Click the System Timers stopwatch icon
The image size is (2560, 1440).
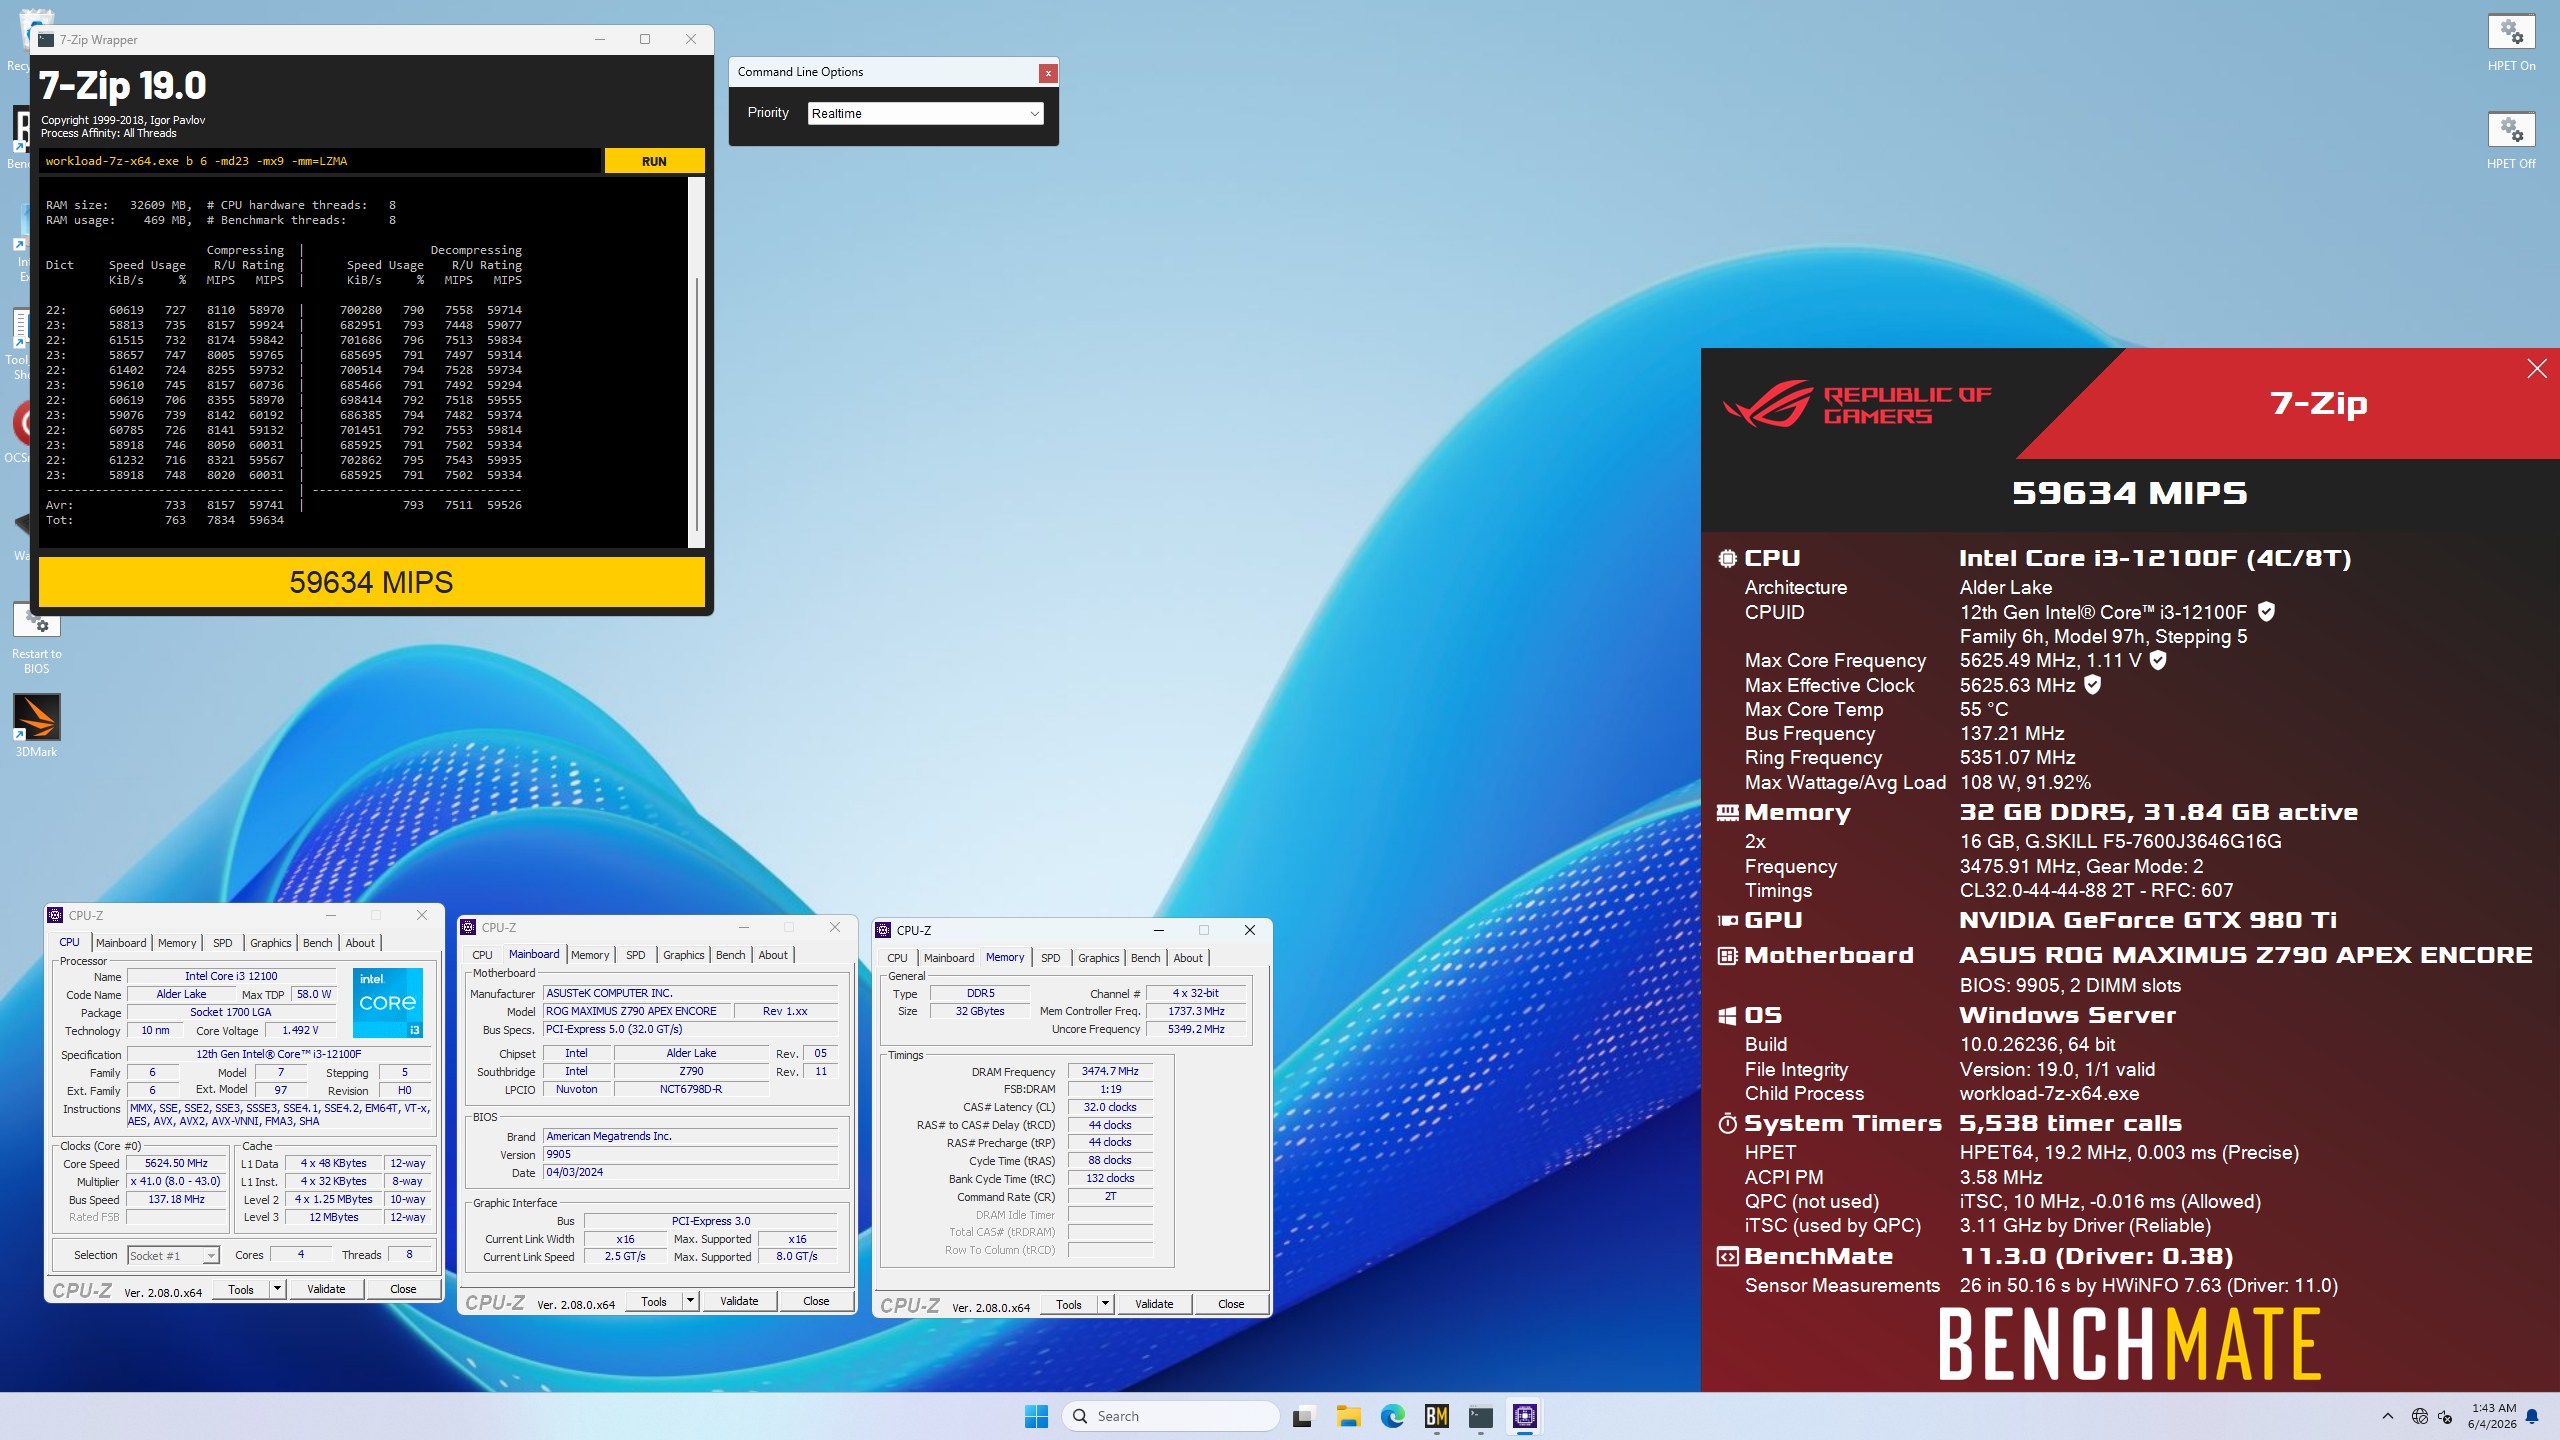[1727, 1123]
